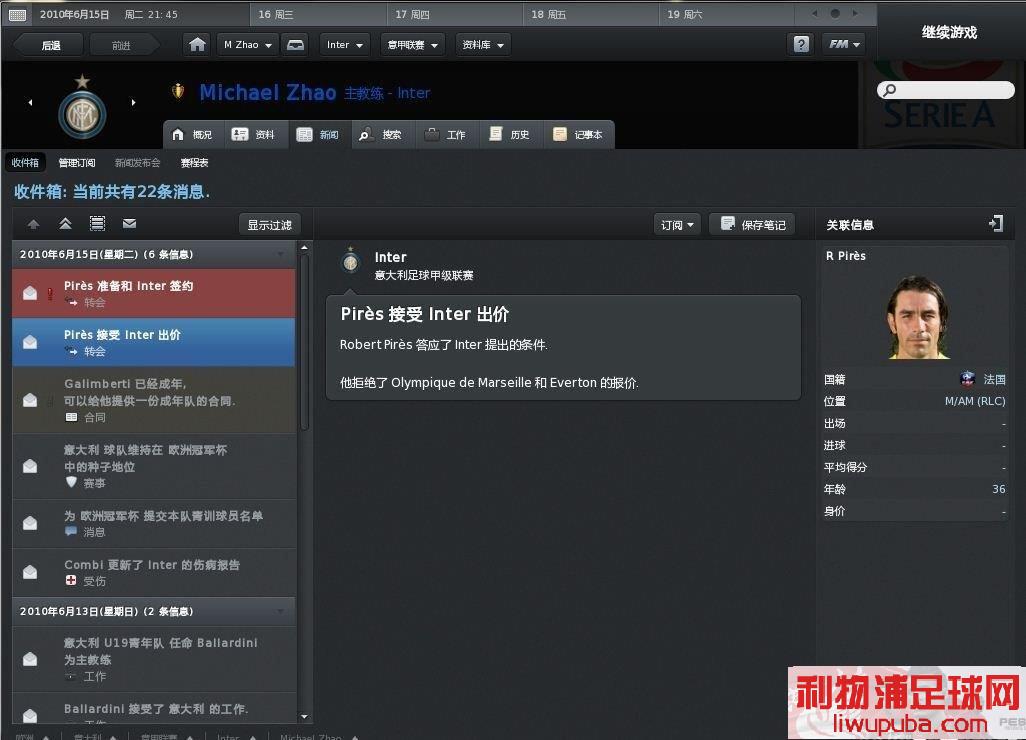This screenshot has height=740, width=1026.
Task: Switch to the 资料 tab
Action: pos(255,134)
